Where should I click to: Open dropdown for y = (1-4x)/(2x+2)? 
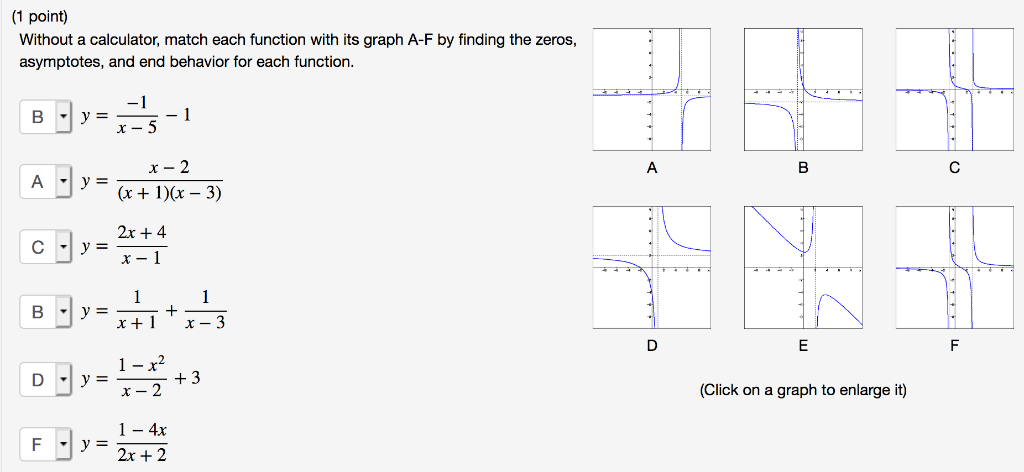point(46,445)
